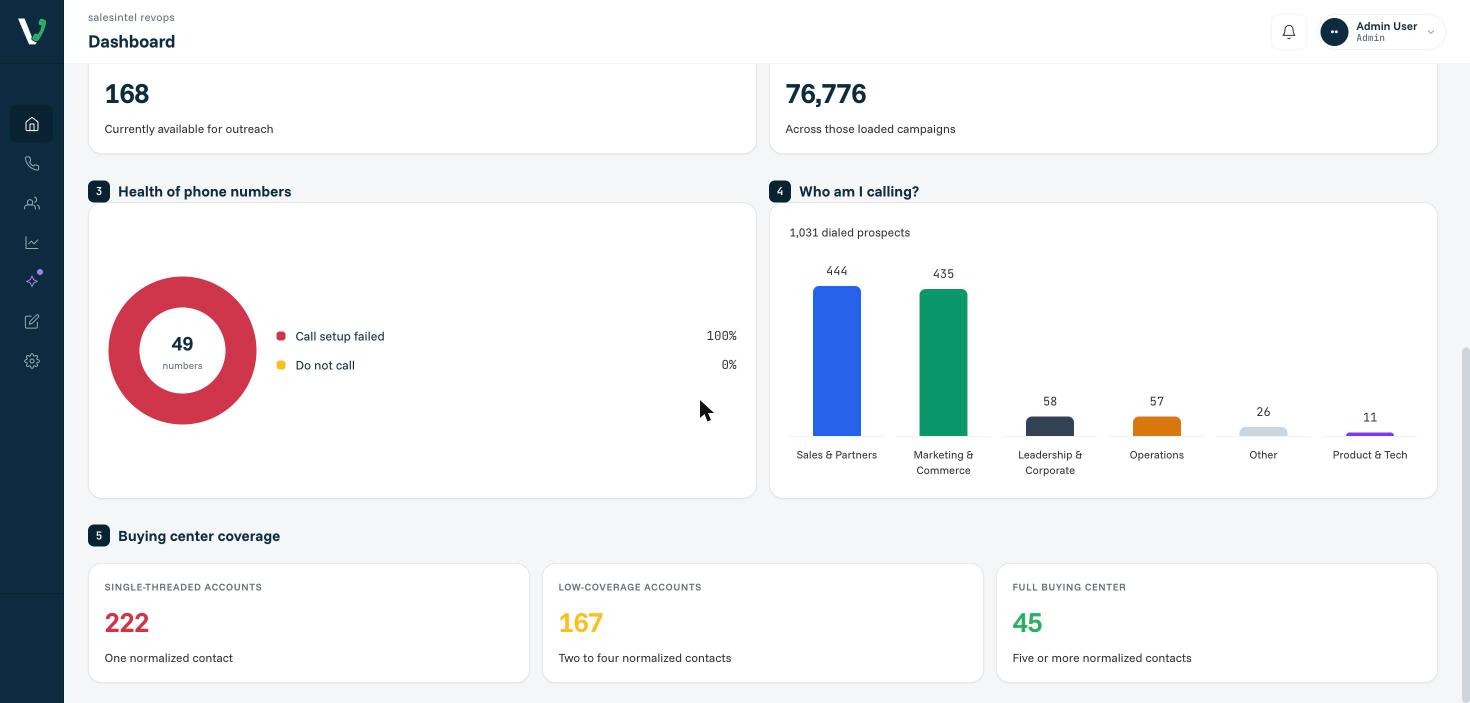This screenshot has width=1470, height=703.
Task: Select the green Marketing & Commerce bar
Action: point(943,362)
